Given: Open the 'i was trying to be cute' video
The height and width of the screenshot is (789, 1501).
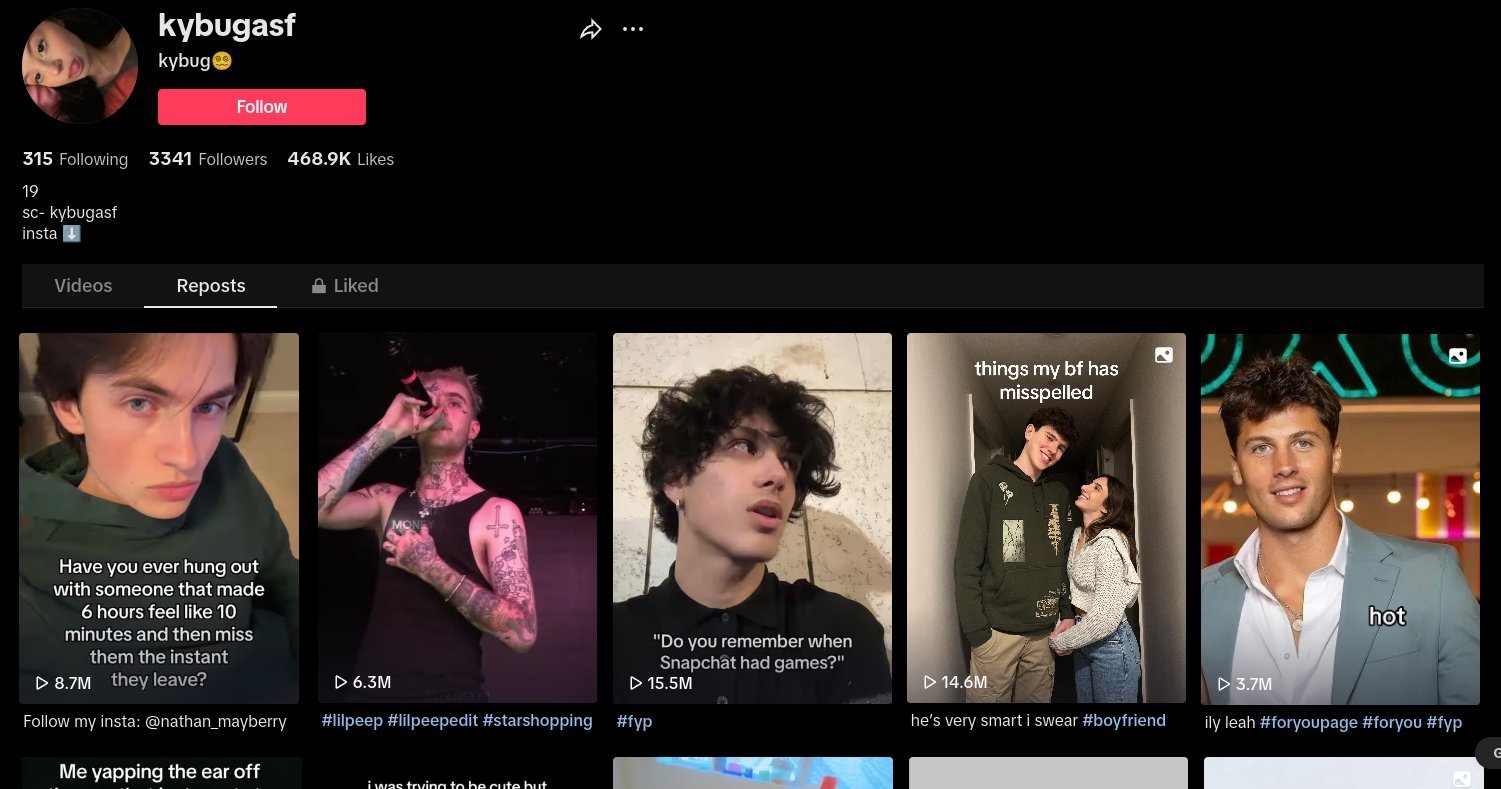Looking at the screenshot, I should (x=457, y=773).
